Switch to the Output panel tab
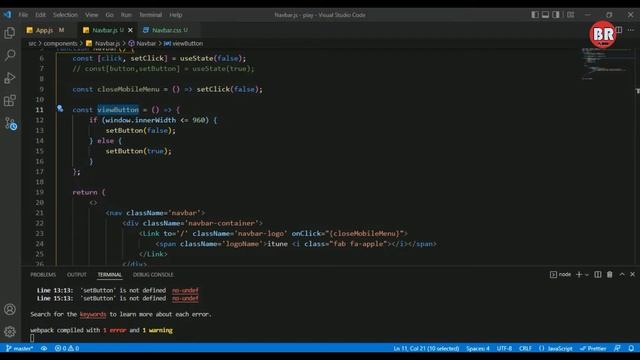Image resolution: width=640 pixels, height=360 pixels. [x=77, y=275]
